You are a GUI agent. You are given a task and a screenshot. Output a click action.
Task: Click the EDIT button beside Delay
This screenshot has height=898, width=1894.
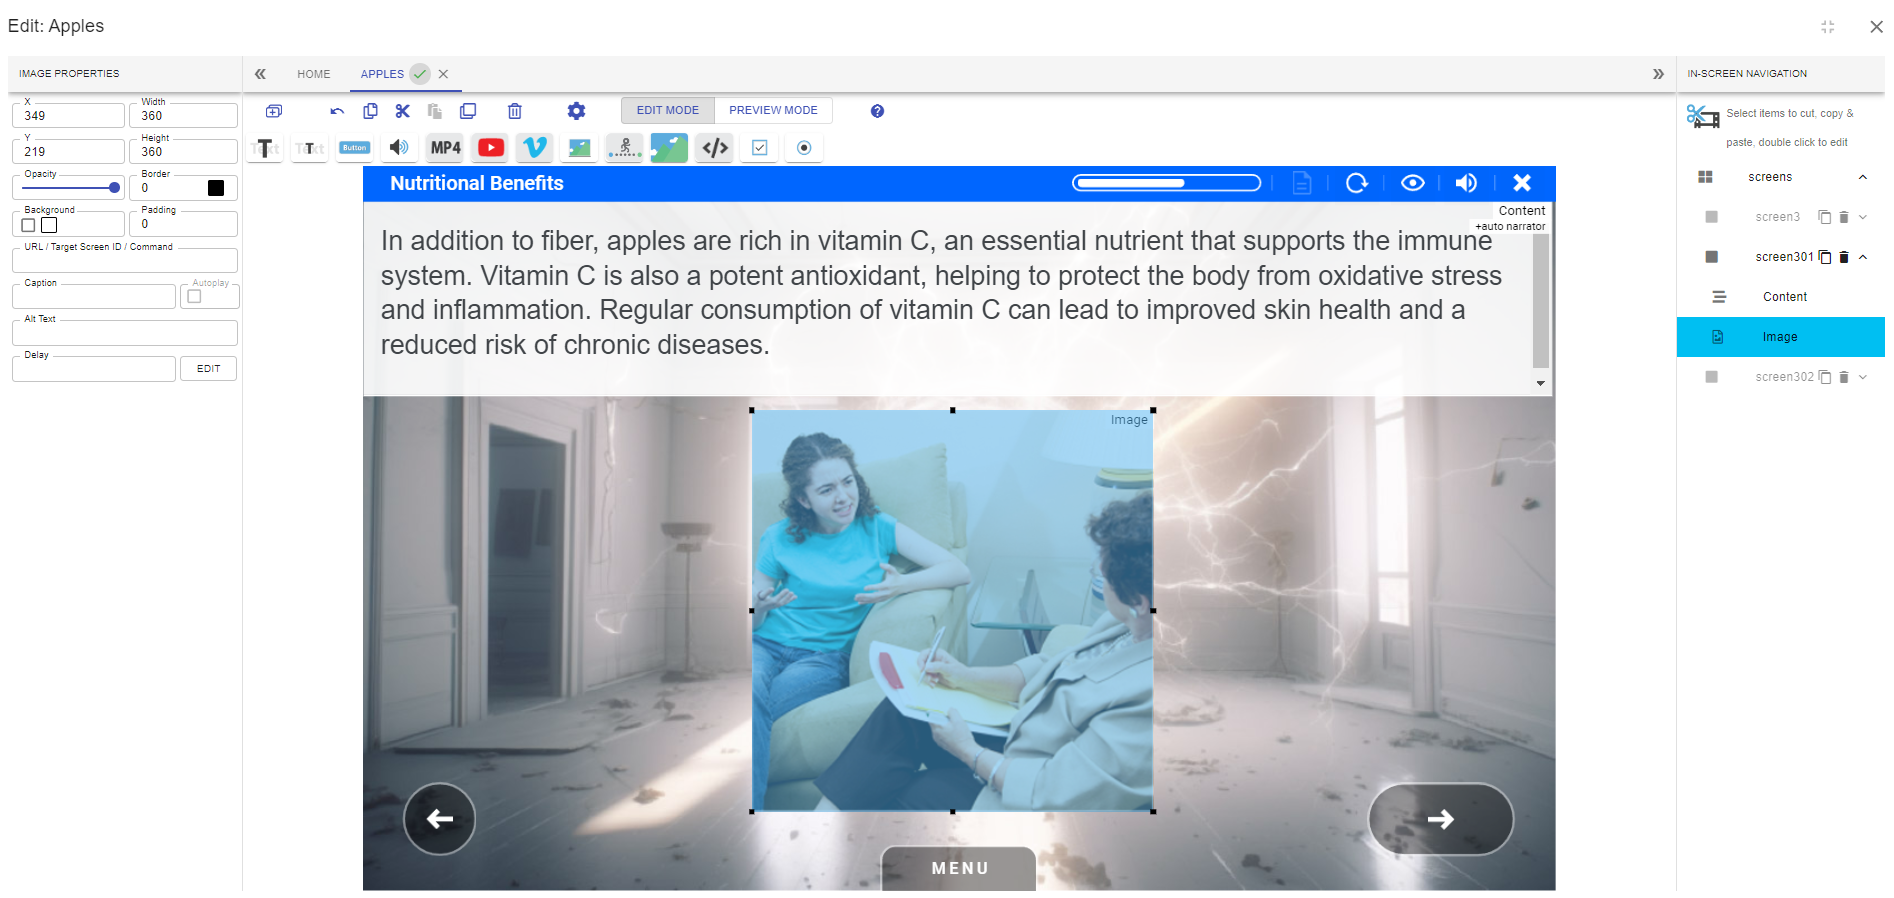coord(208,369)
